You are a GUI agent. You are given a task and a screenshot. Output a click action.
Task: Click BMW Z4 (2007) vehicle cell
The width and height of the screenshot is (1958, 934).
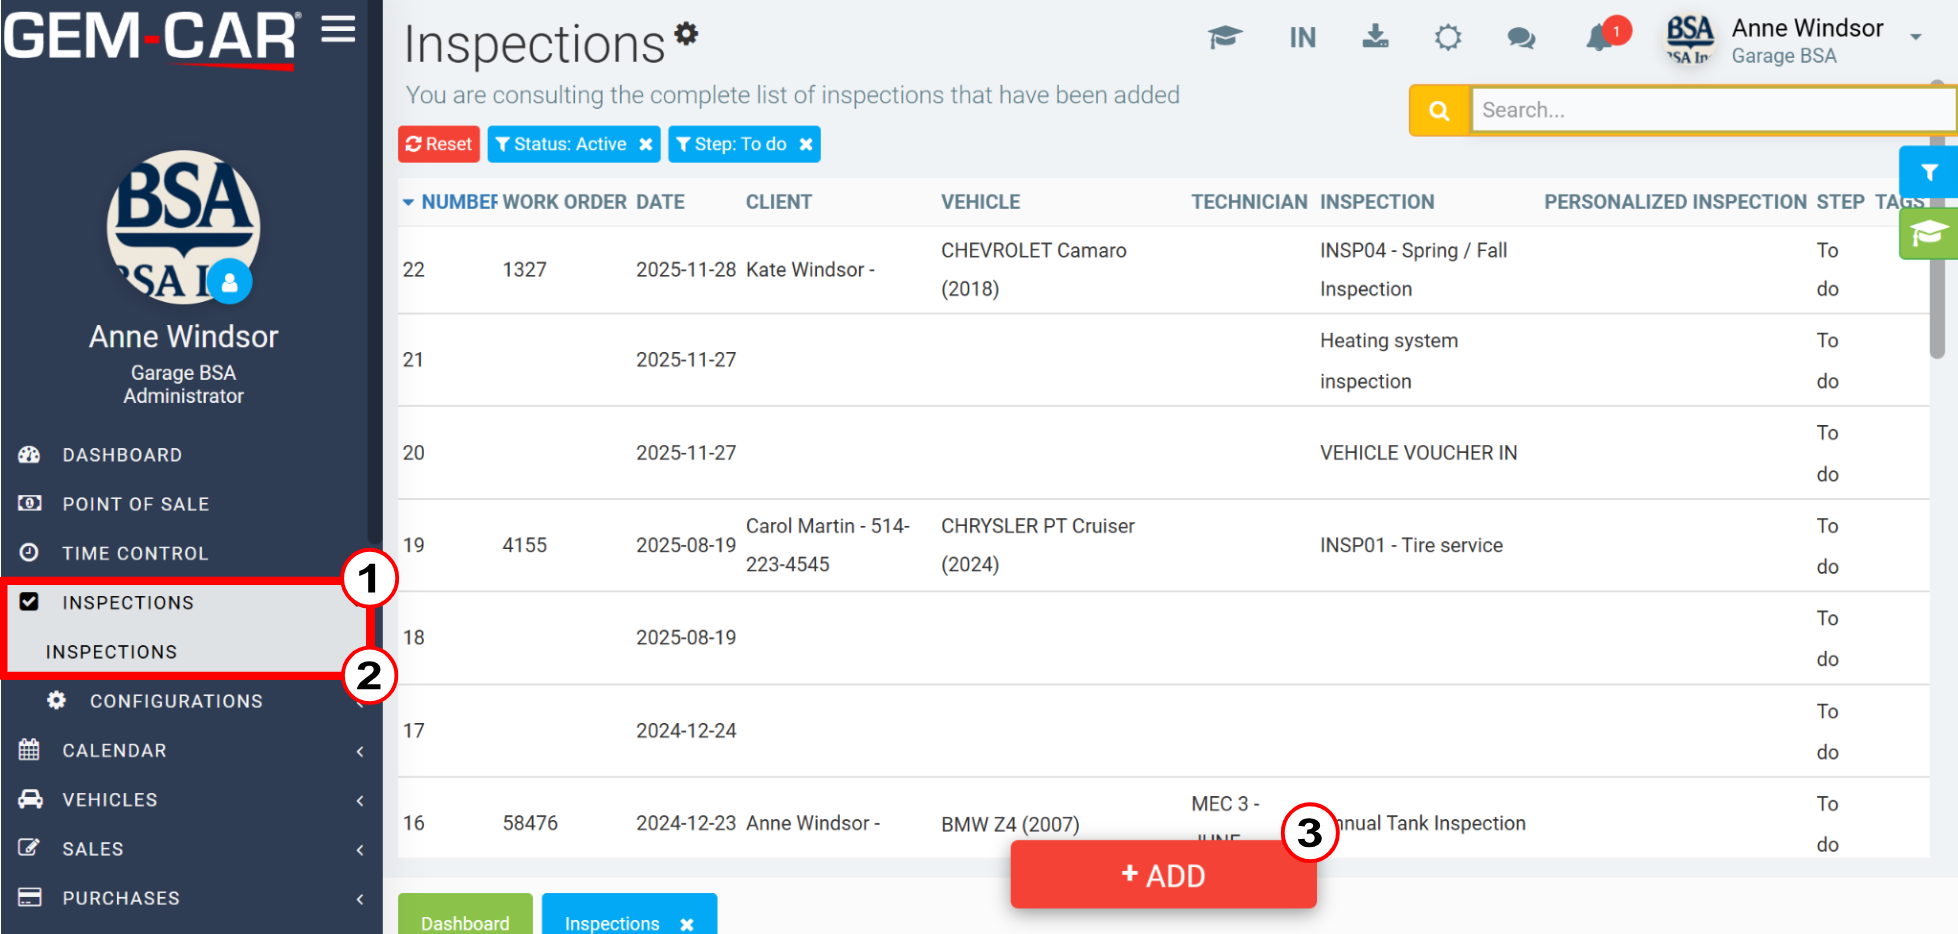pos(1010,824)
